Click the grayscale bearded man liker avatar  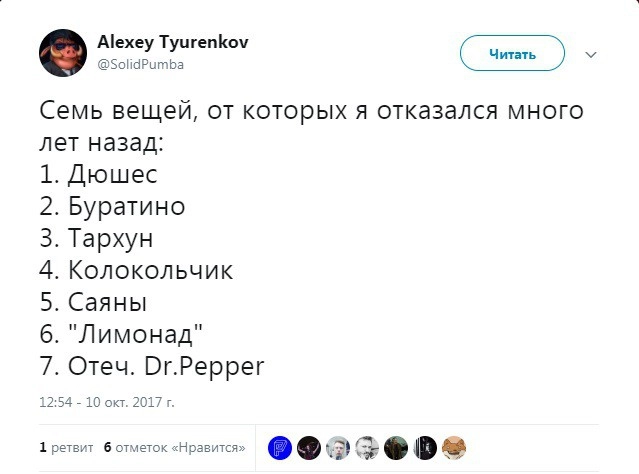[367, 446]
